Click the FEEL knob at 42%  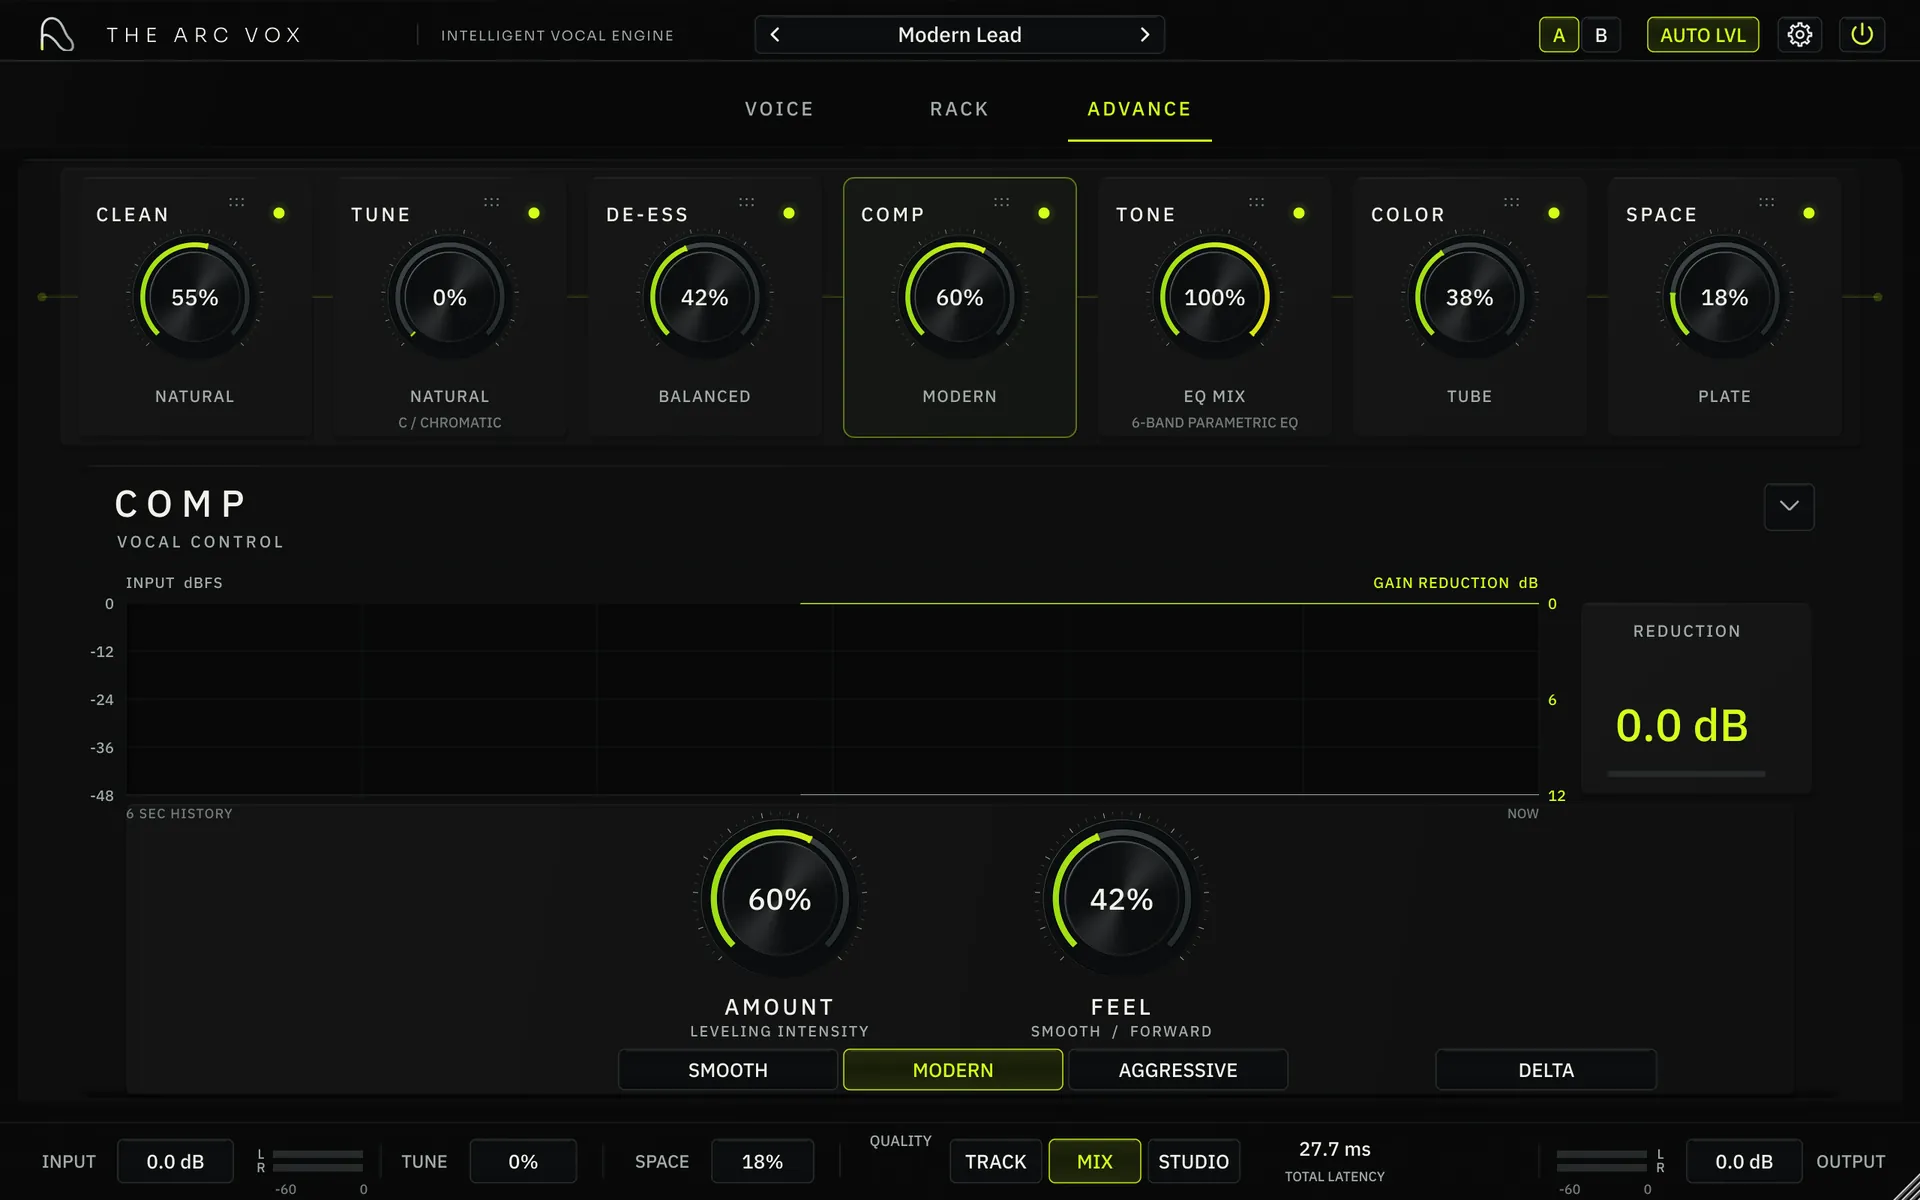1122,898
